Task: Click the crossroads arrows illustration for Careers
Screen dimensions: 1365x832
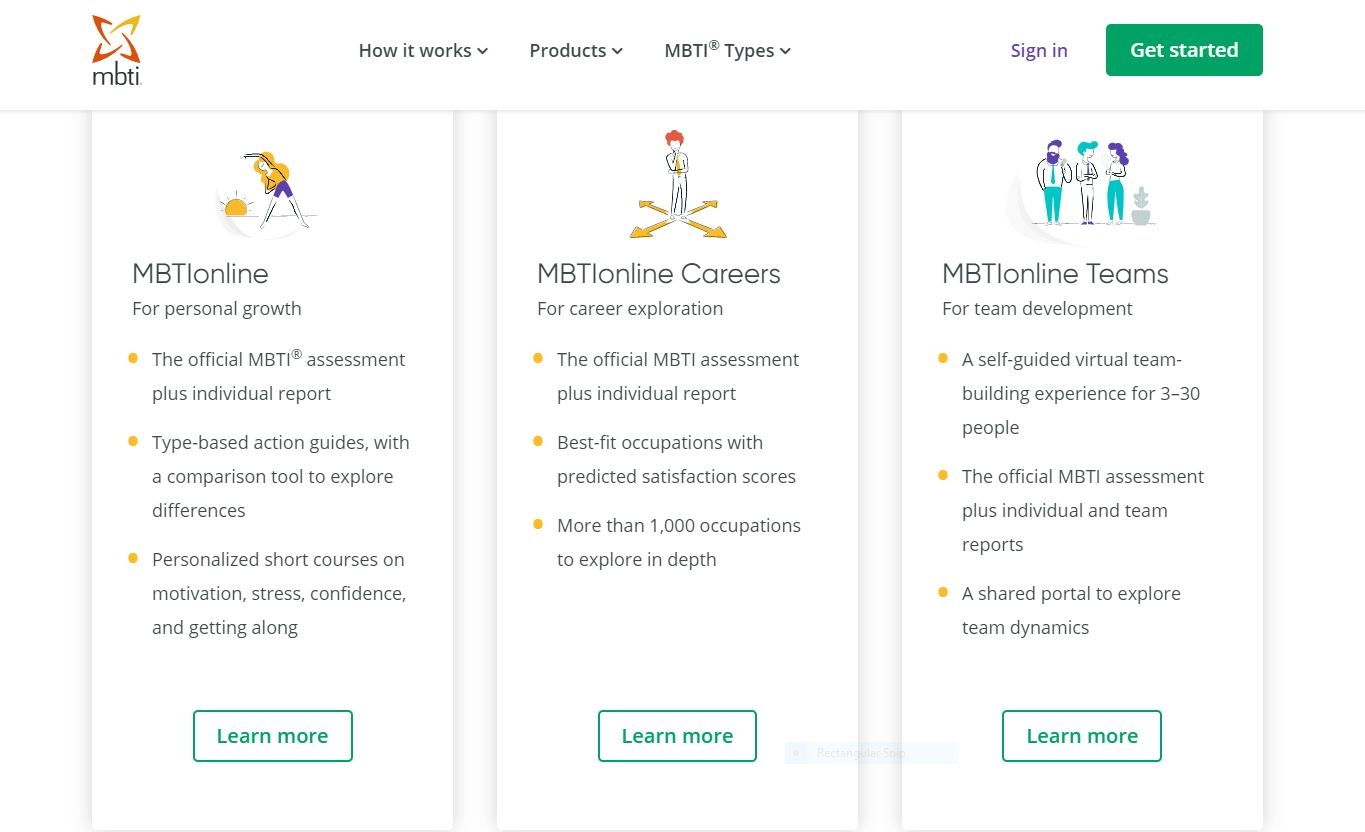Action: 678,186
